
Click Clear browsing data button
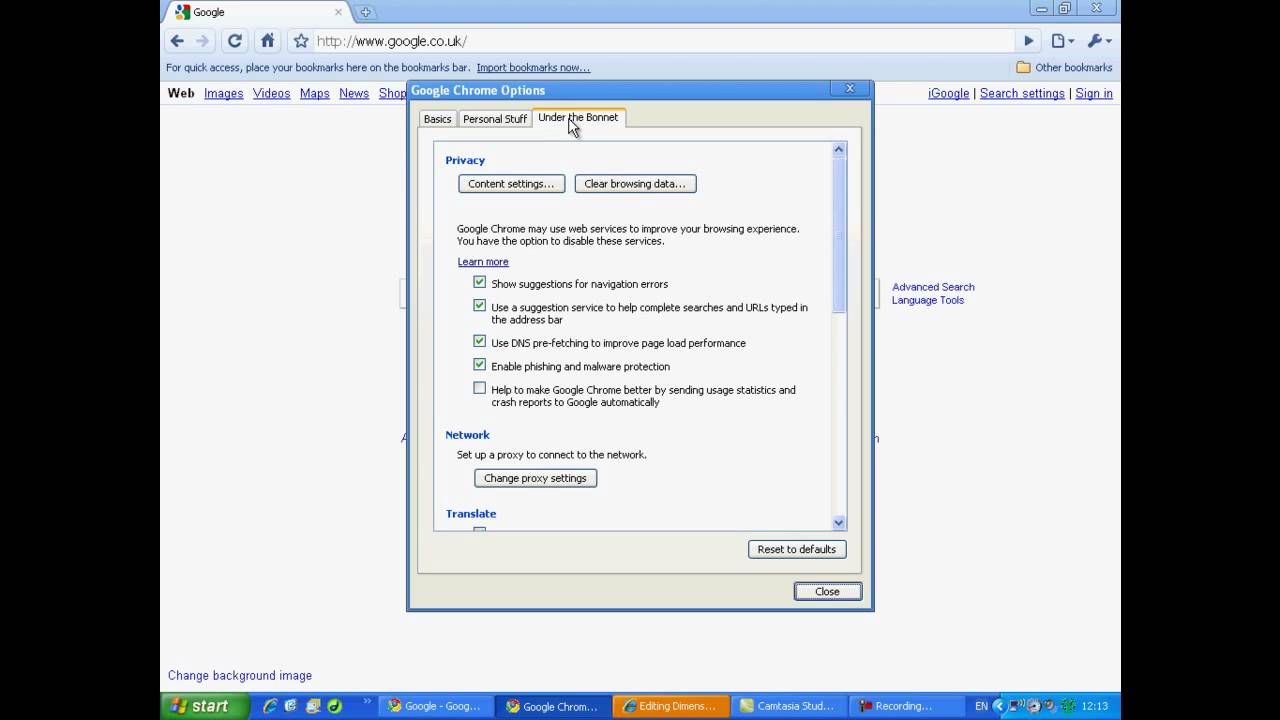pos(635,184)
